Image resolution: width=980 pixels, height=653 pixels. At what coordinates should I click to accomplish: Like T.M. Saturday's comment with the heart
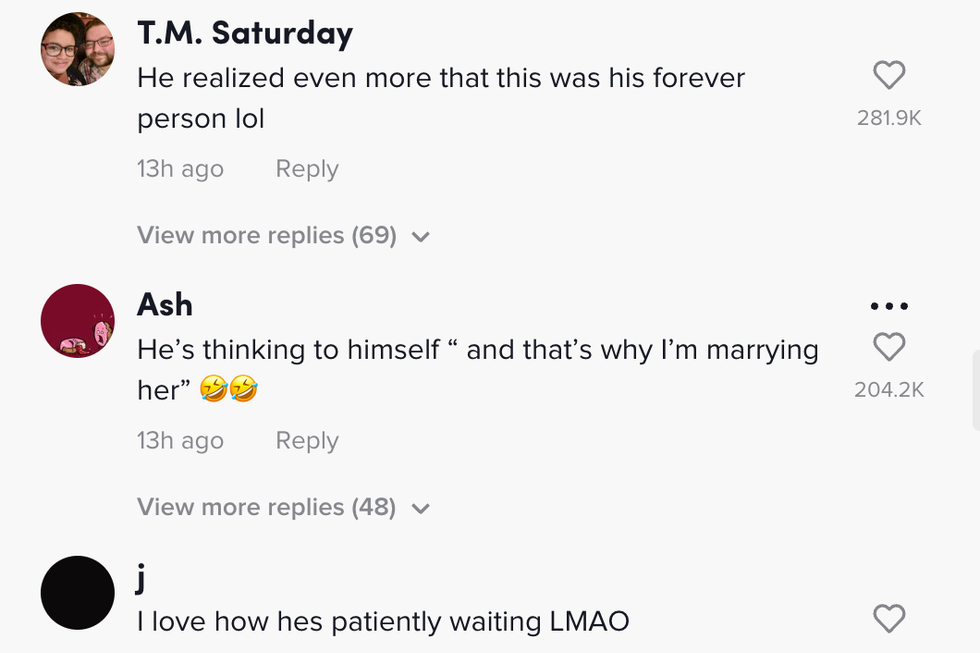pos(889,75)
